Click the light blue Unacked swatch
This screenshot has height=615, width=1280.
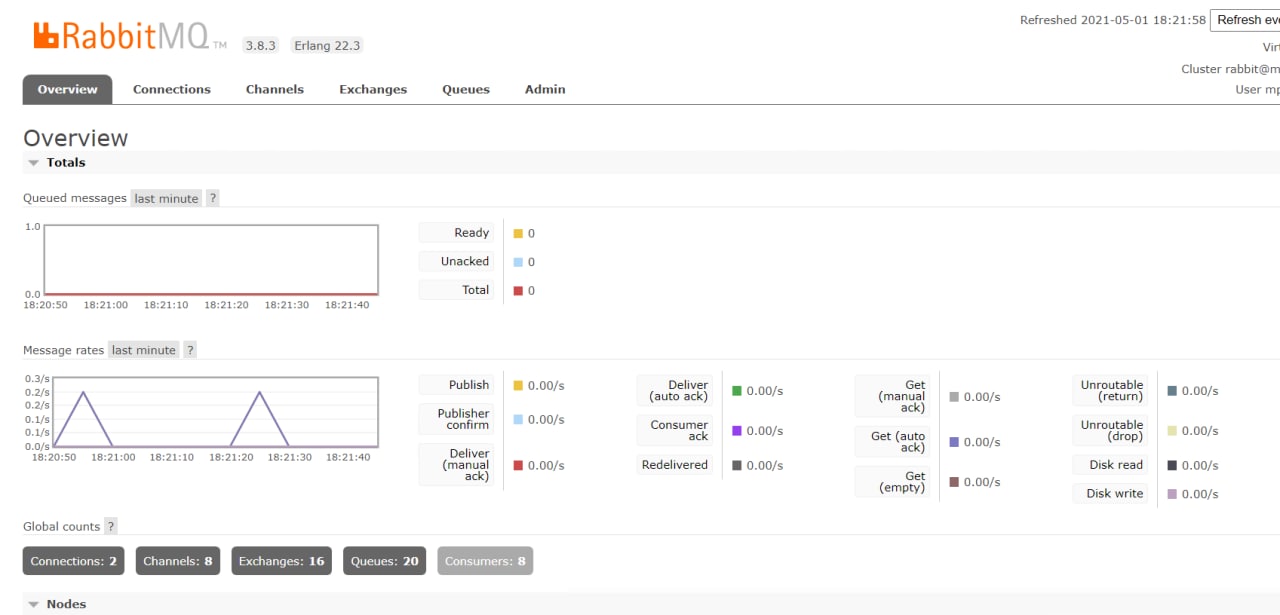click(518, 262)
